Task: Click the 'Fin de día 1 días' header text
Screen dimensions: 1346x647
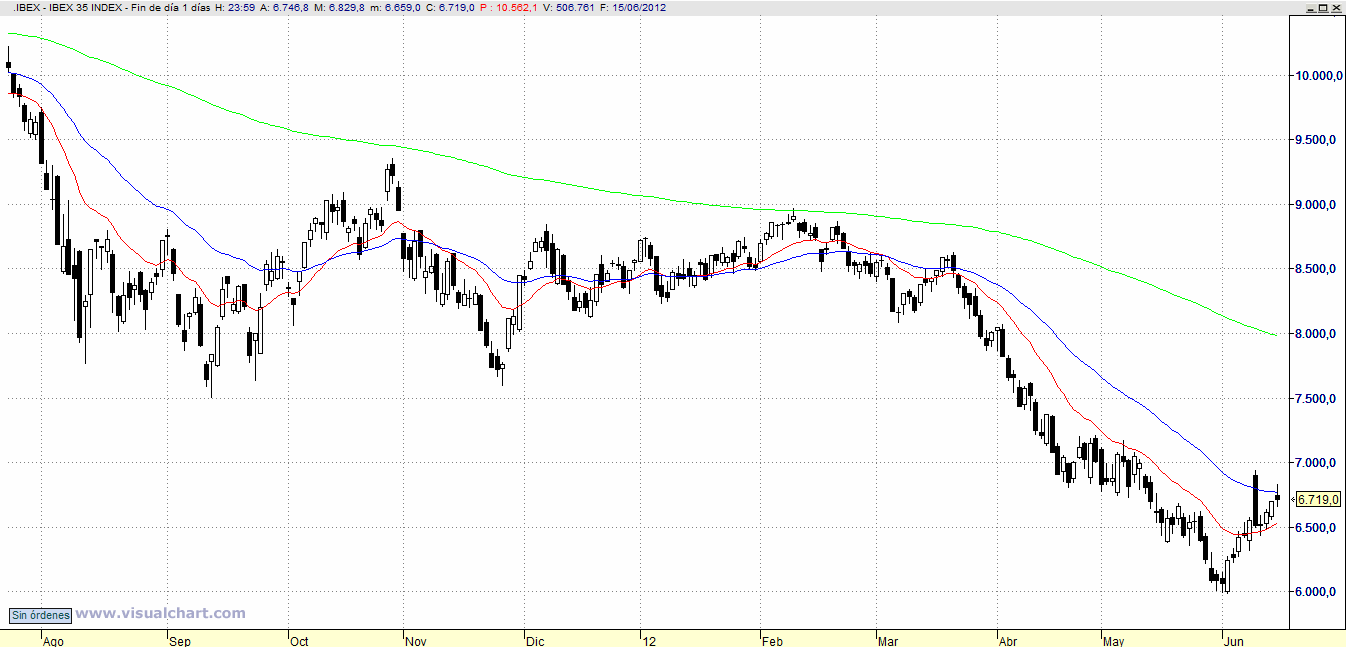Action: pos(172,7)
